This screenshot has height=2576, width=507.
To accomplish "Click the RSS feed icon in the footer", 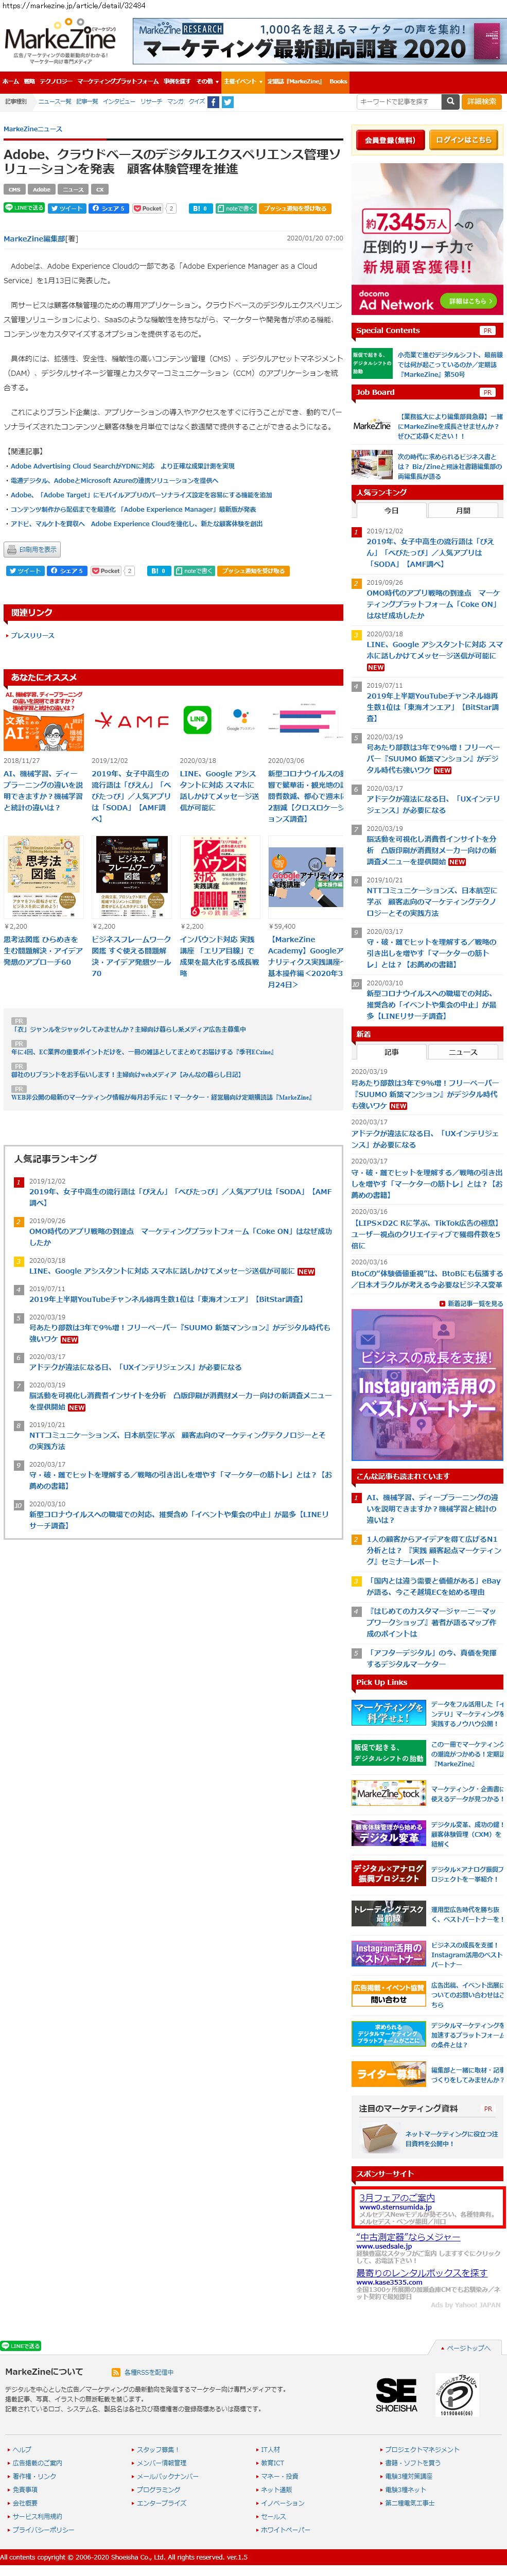I will tap(117, 2371).
